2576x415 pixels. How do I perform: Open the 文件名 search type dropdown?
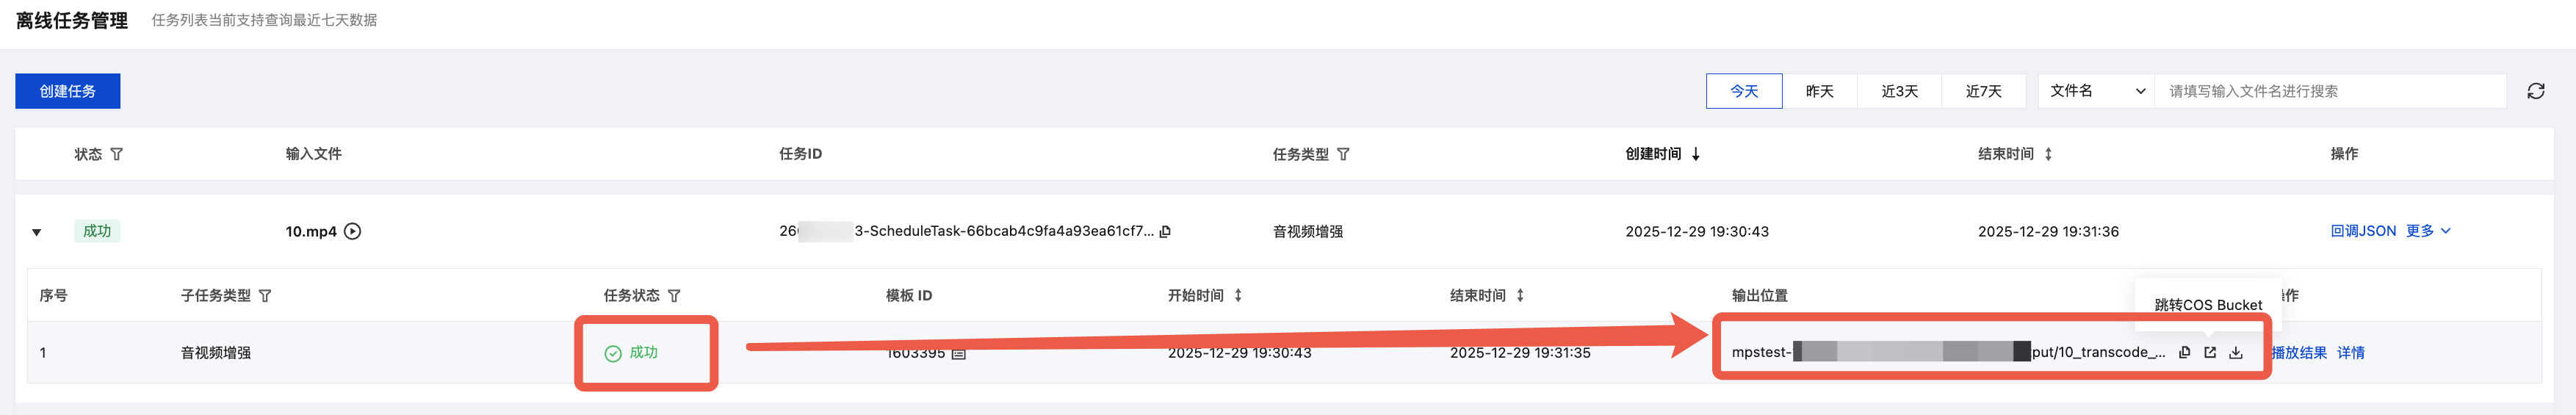(x=2096, y=91)
